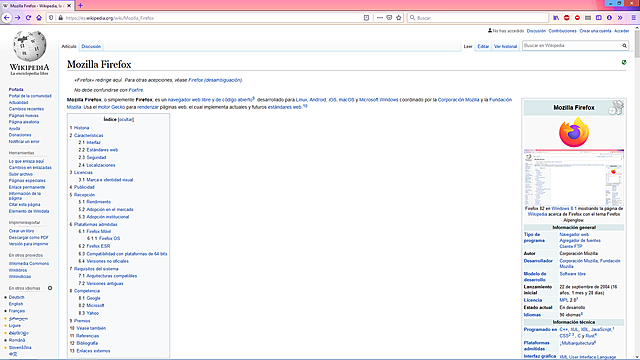640x360 pixels.
Task: Click the Firefox logo image in infobox
Action: point(574,132)
